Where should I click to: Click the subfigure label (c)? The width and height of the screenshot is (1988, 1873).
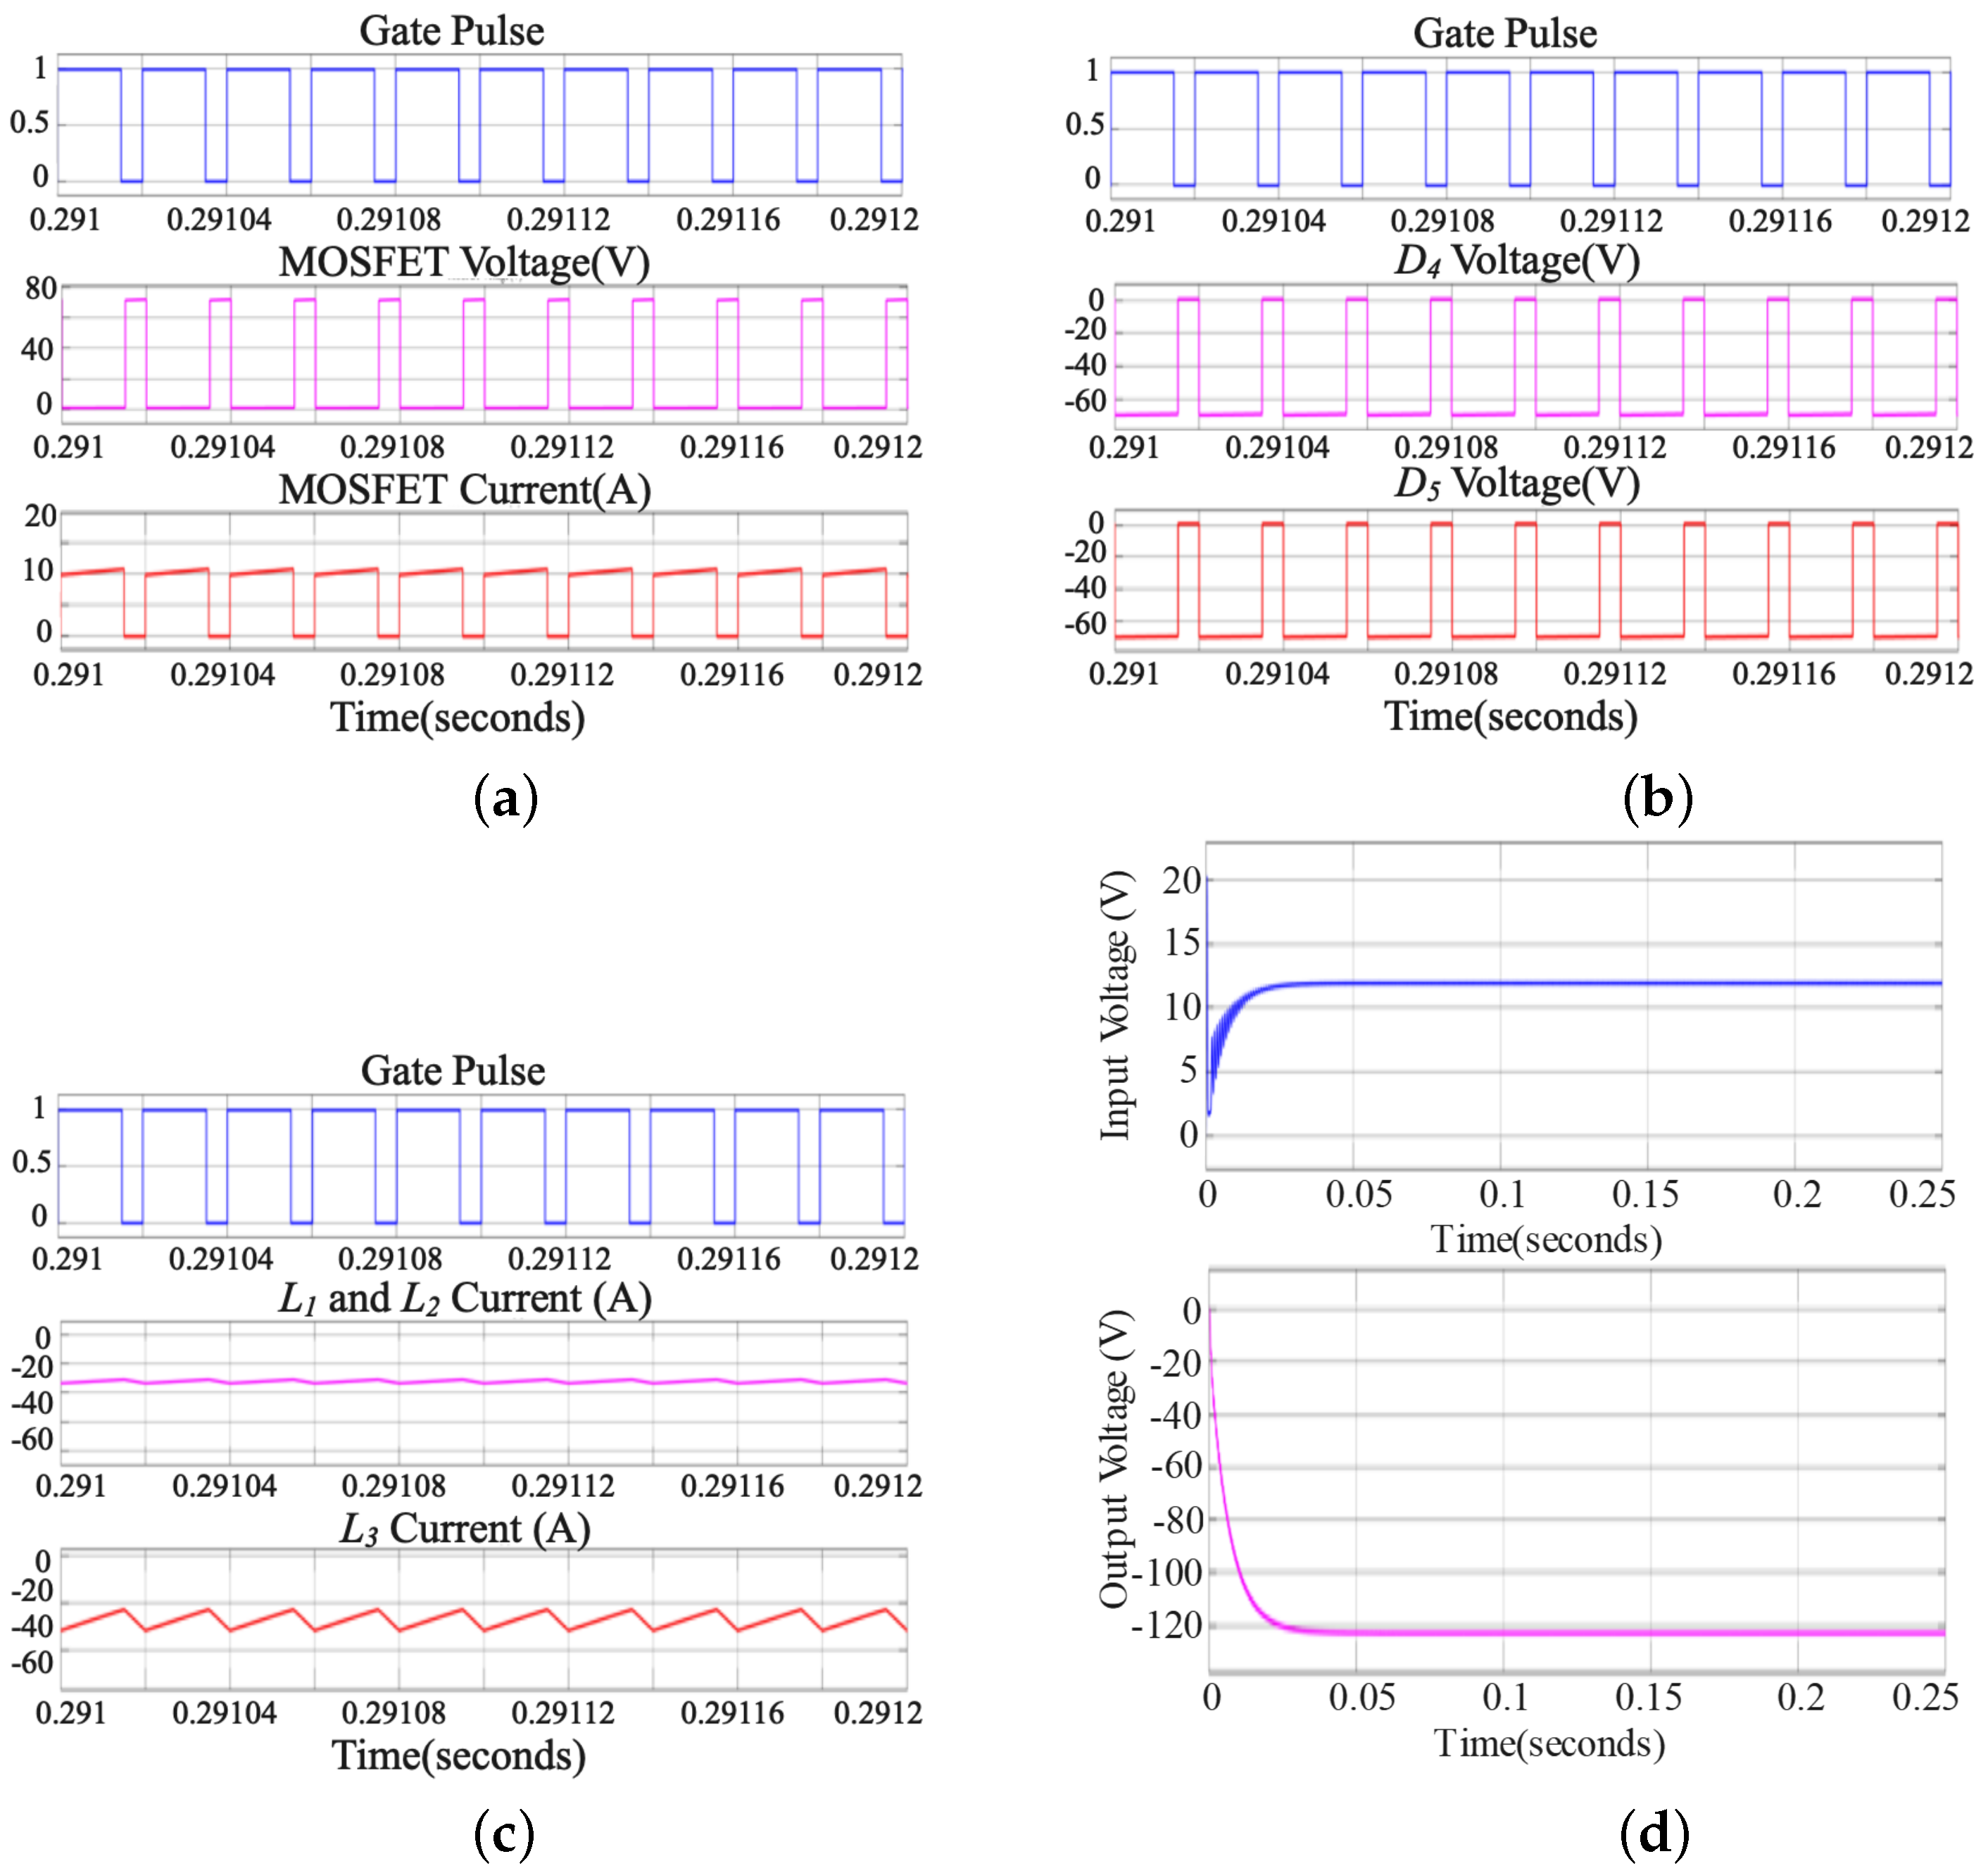505,1834
